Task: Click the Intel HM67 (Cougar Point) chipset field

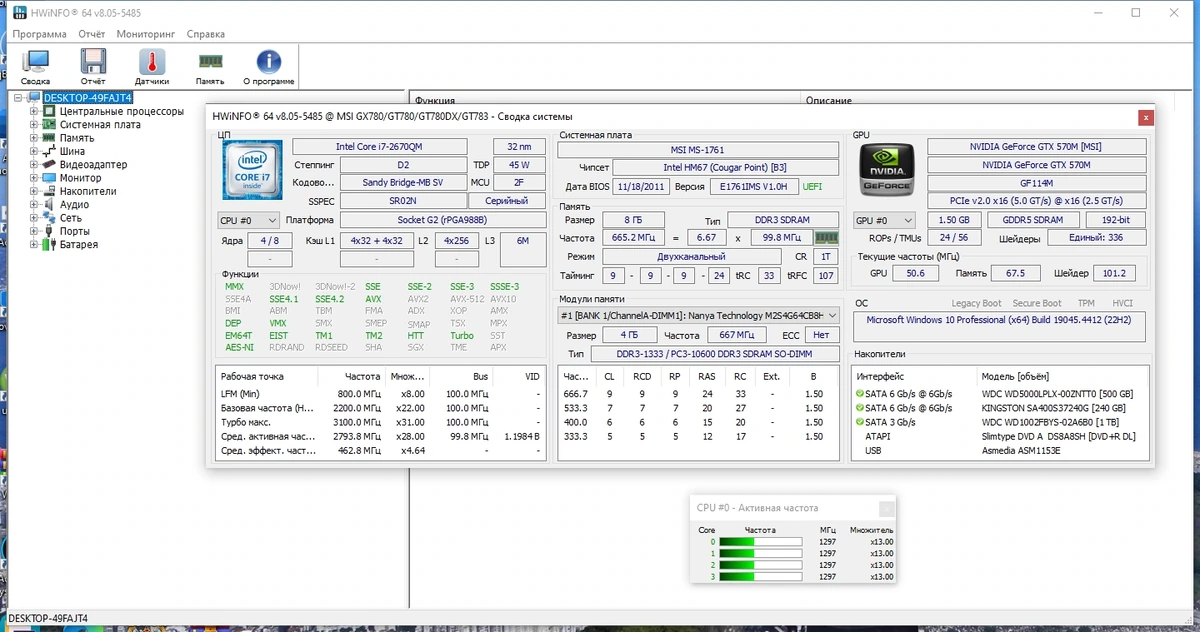Action: tap(725, 167)
